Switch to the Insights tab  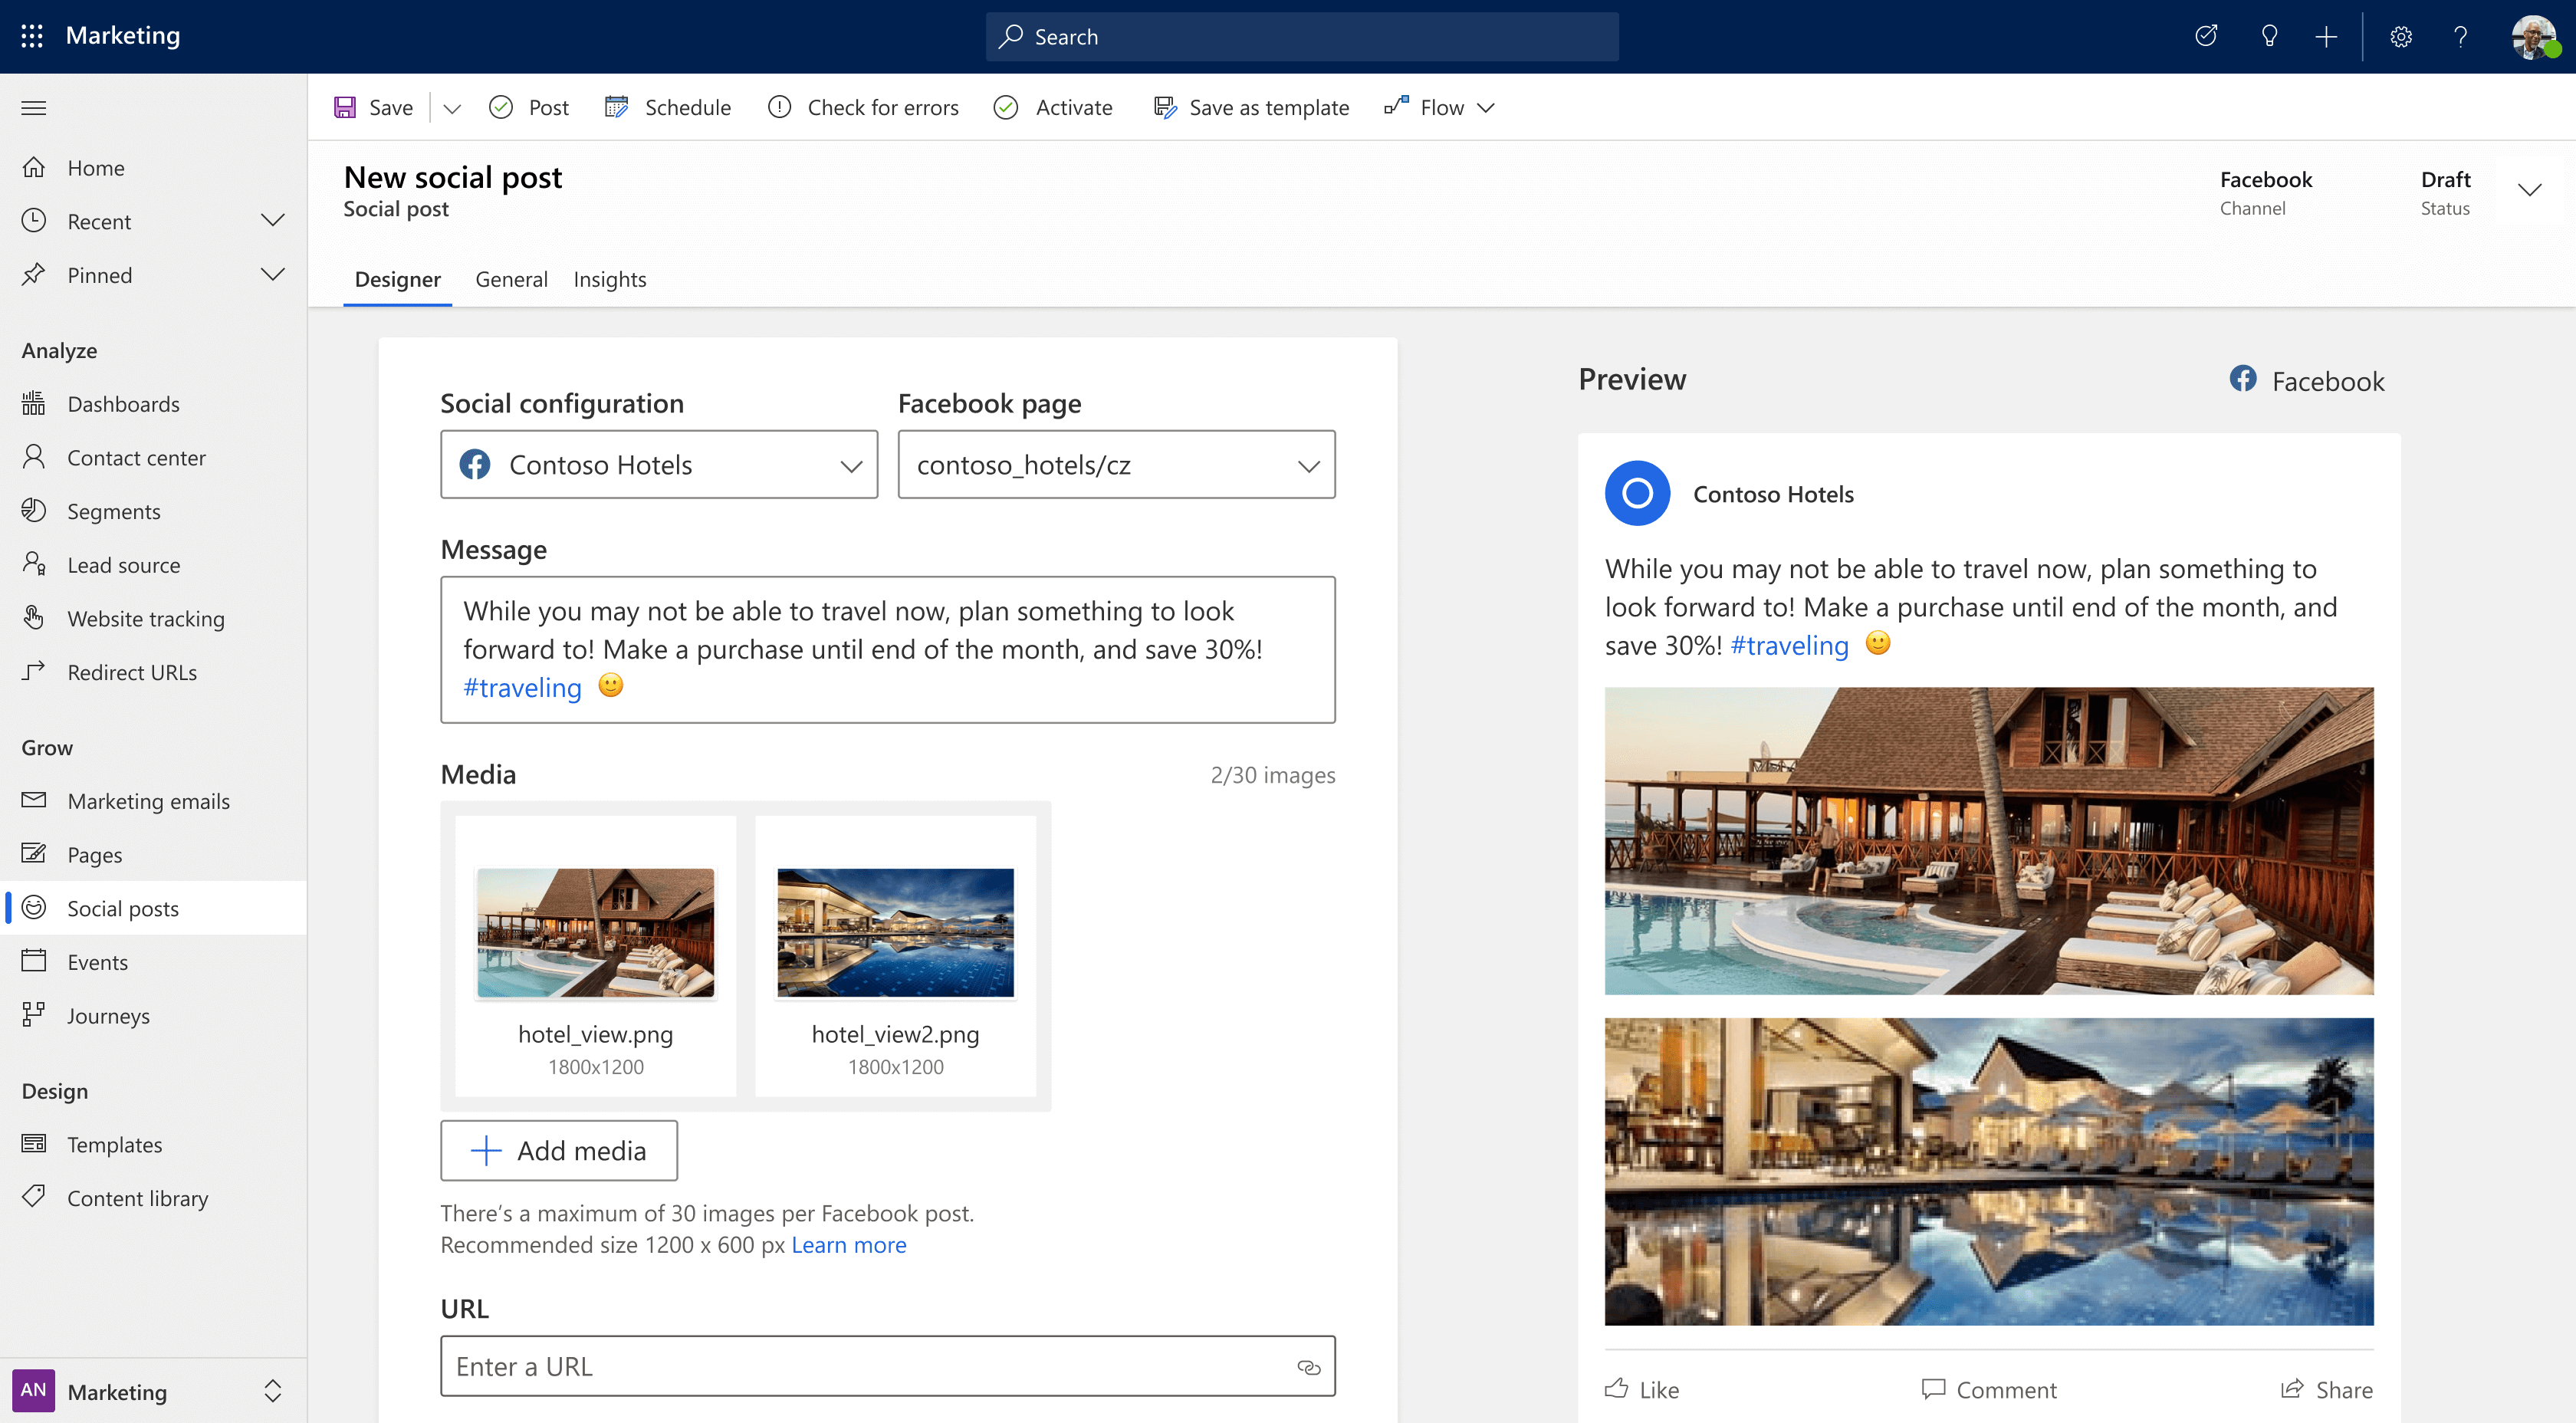coord(609,278)
